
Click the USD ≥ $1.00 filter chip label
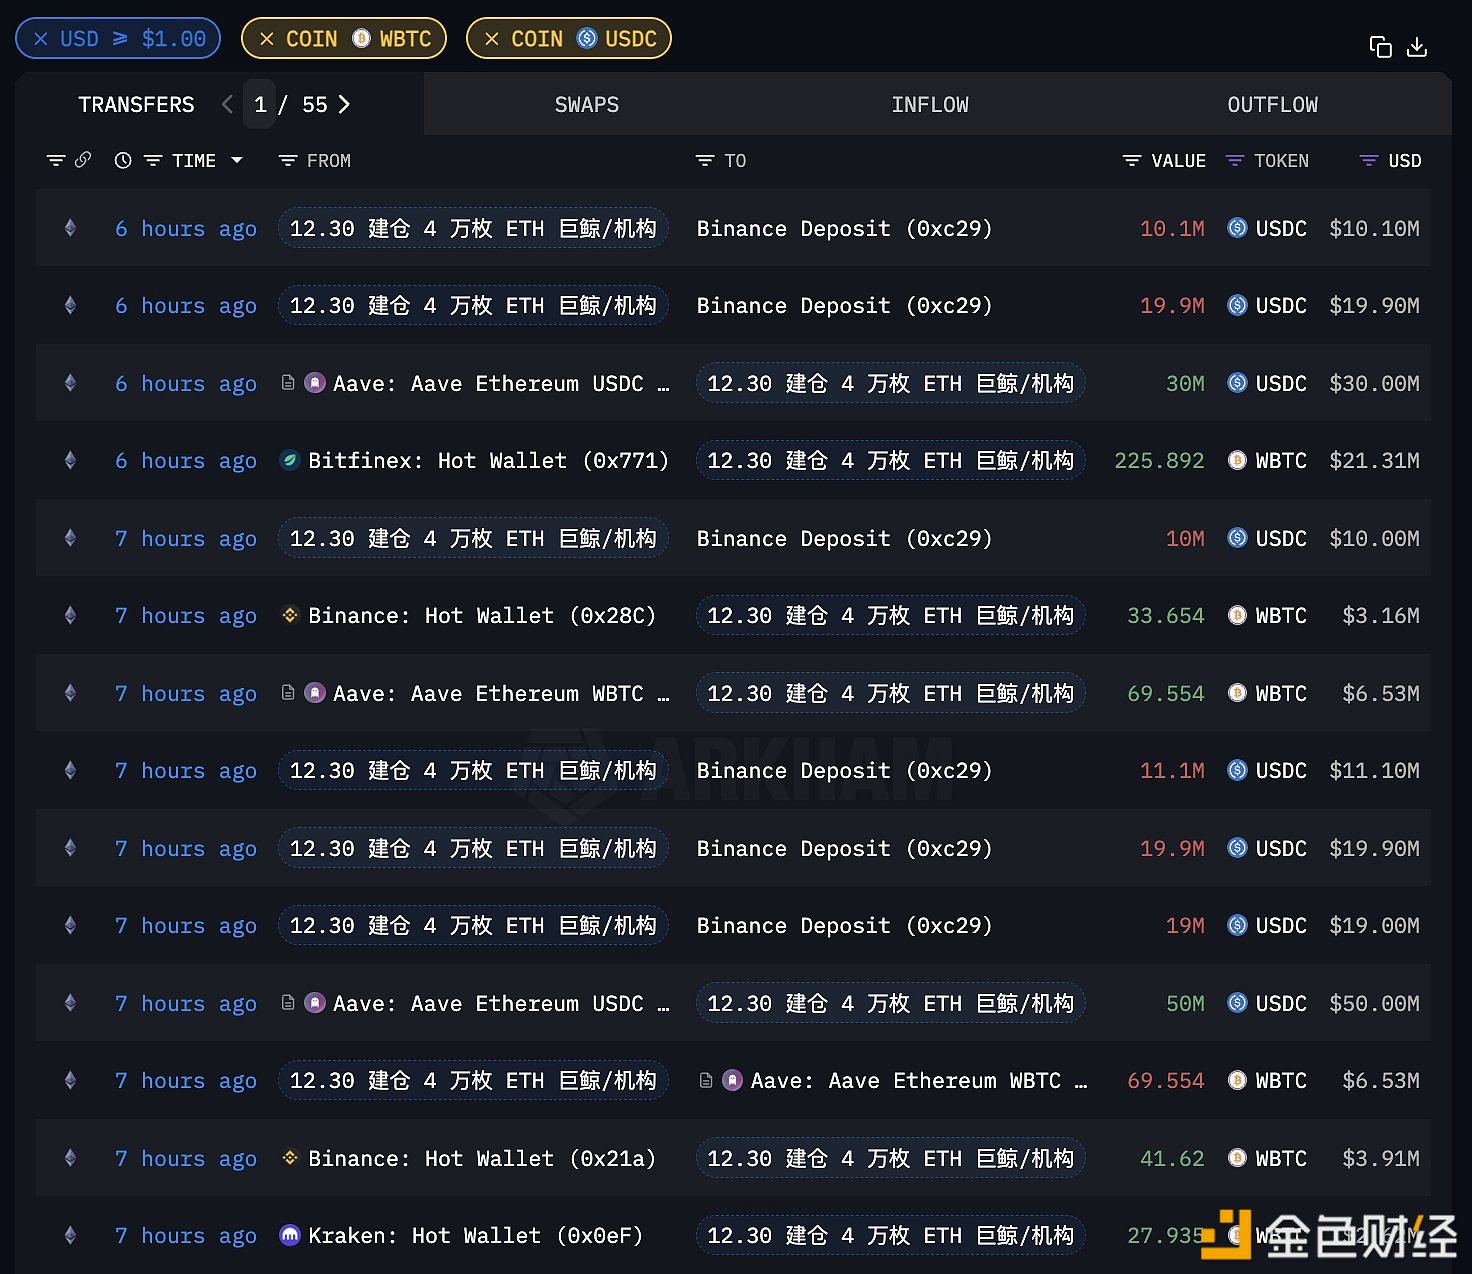point(133,39)
